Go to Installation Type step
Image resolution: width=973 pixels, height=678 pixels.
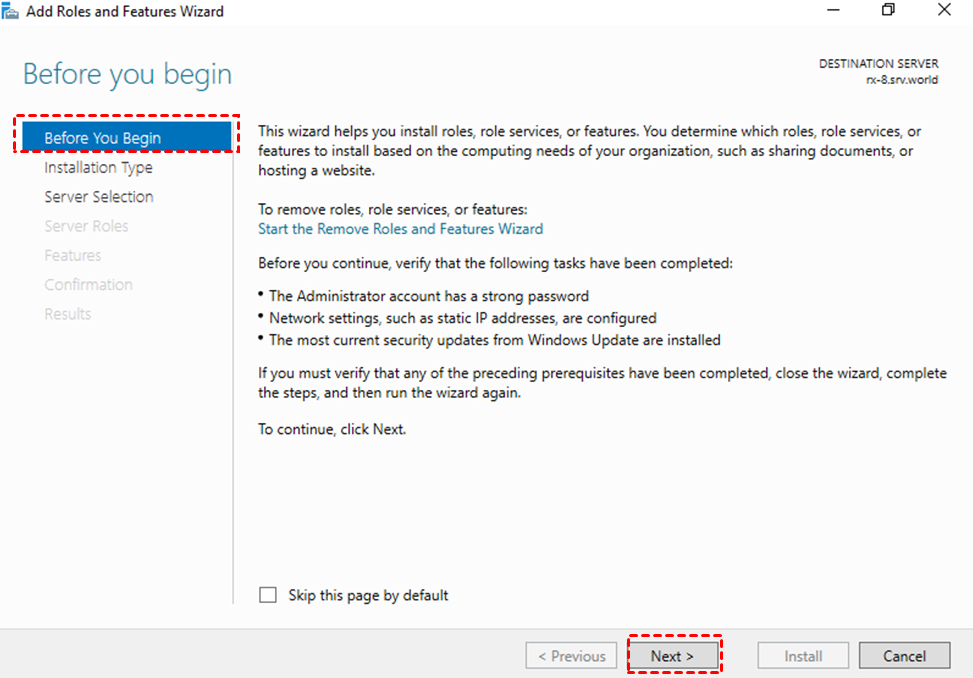(x=98, y=167)
